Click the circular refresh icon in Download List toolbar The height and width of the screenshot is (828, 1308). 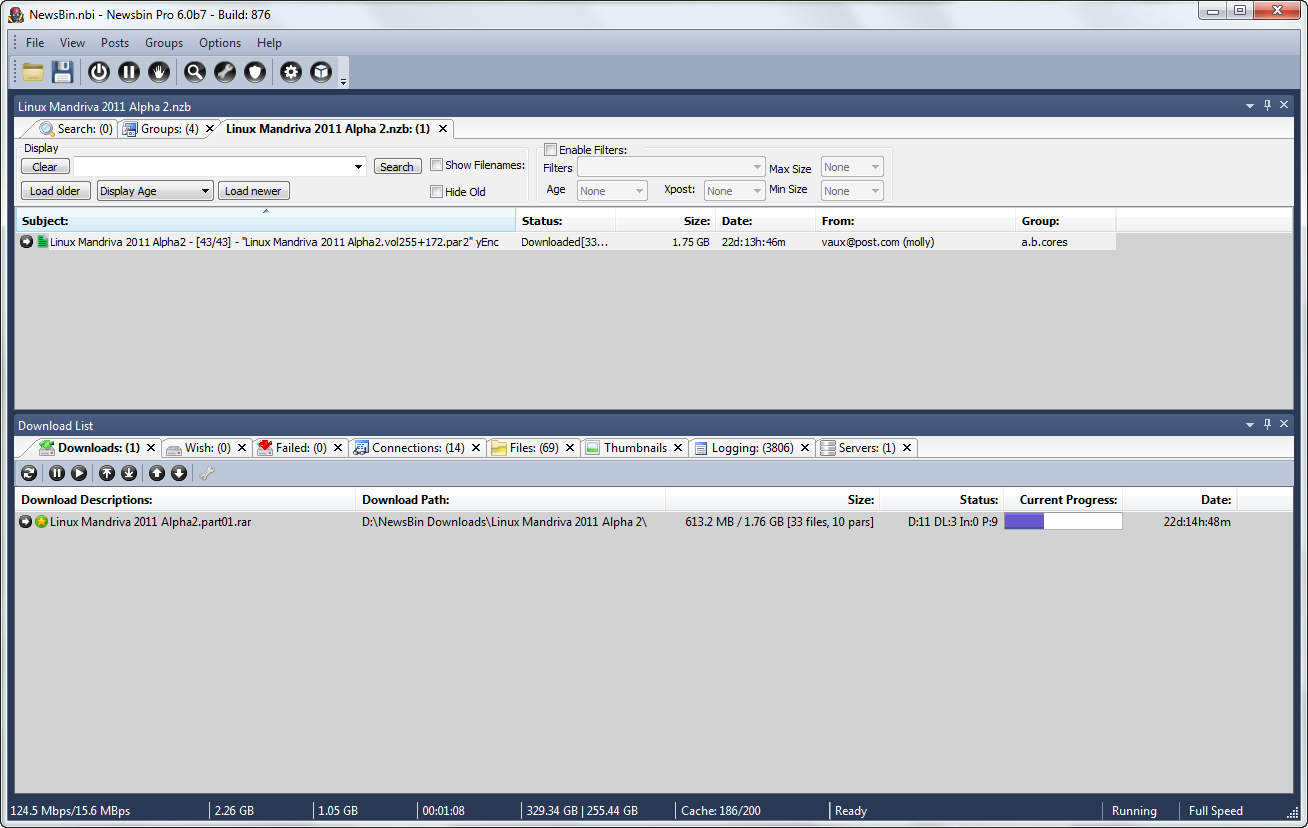[x=29, y=473]
